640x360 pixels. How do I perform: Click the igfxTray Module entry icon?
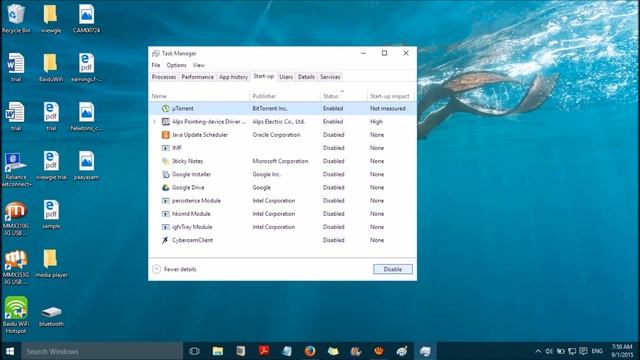[x=165, y=227]
